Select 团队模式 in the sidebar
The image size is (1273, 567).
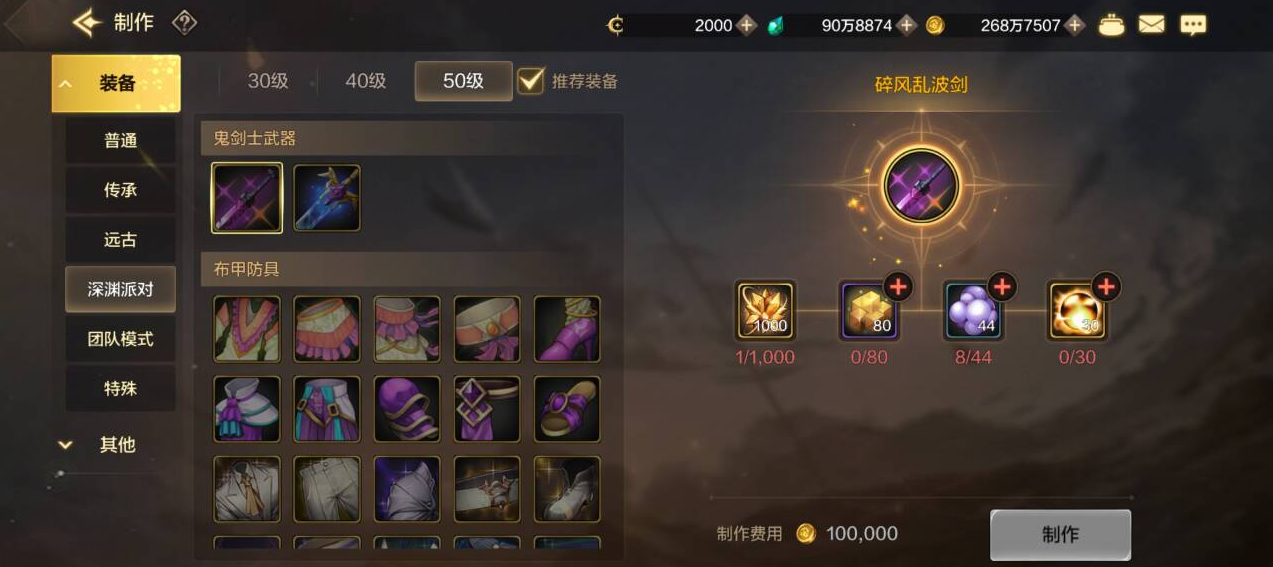tap(120, 339)
